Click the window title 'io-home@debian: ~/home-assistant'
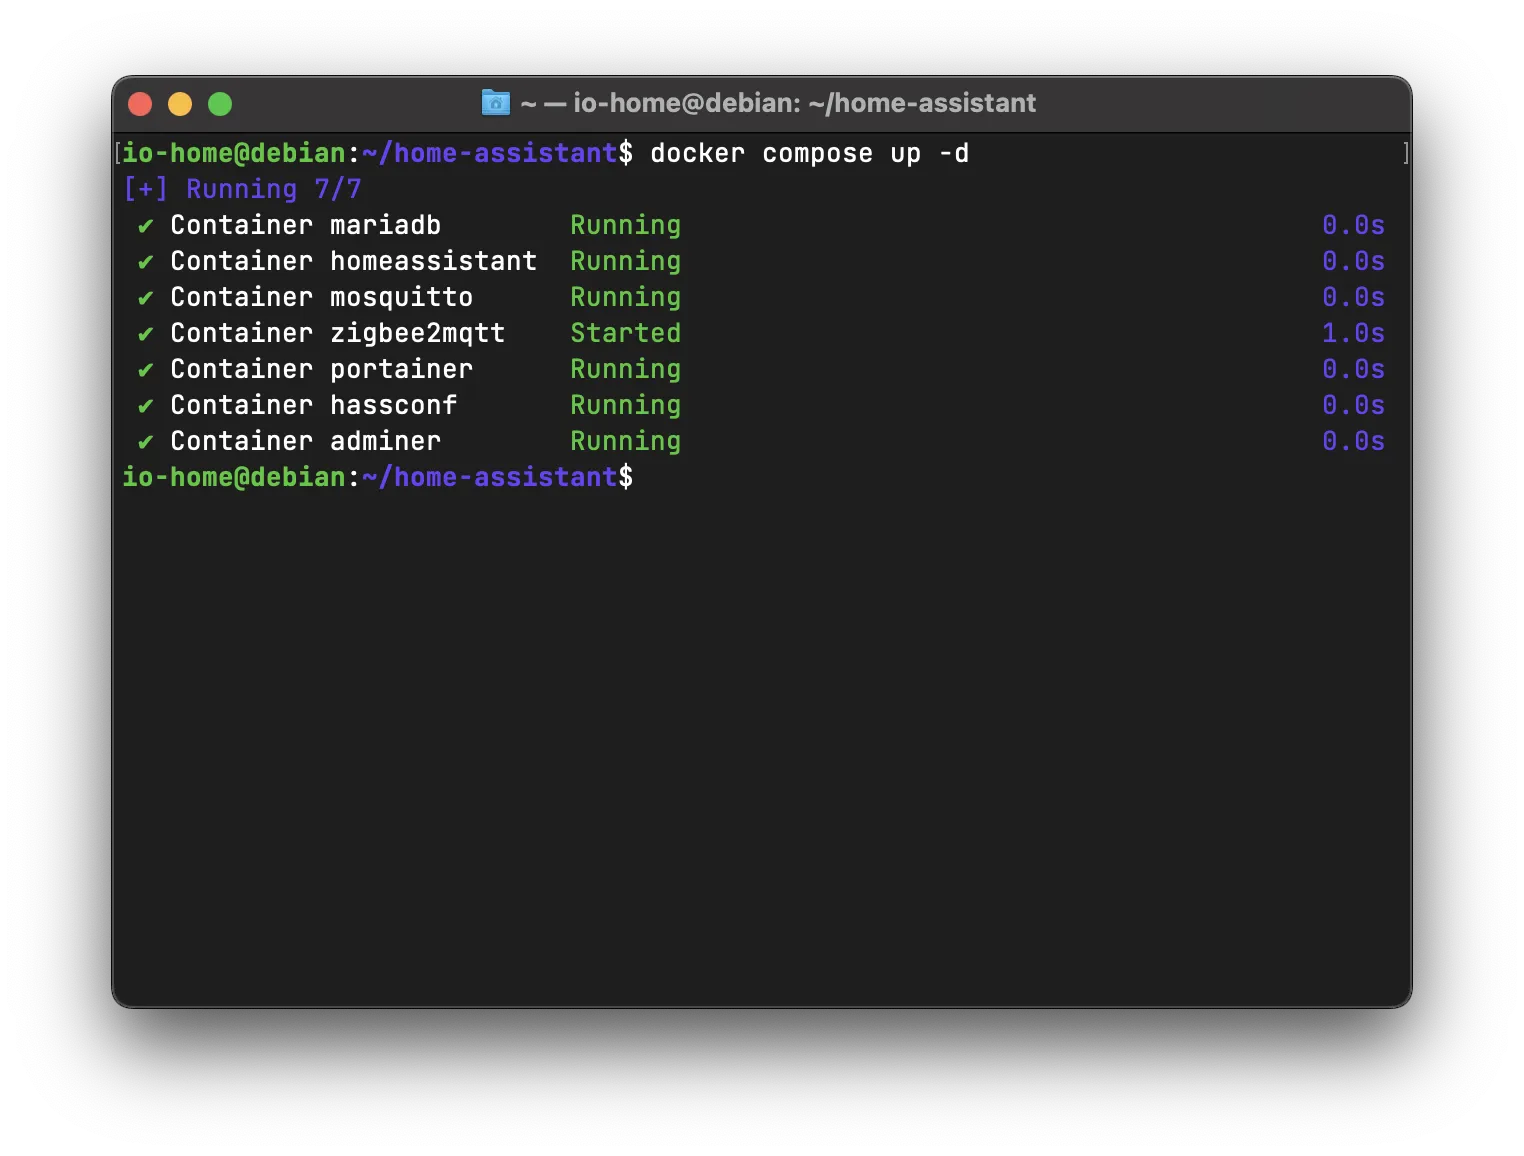This screenshot has height=1156, width=1524. (x=804, y=103)
